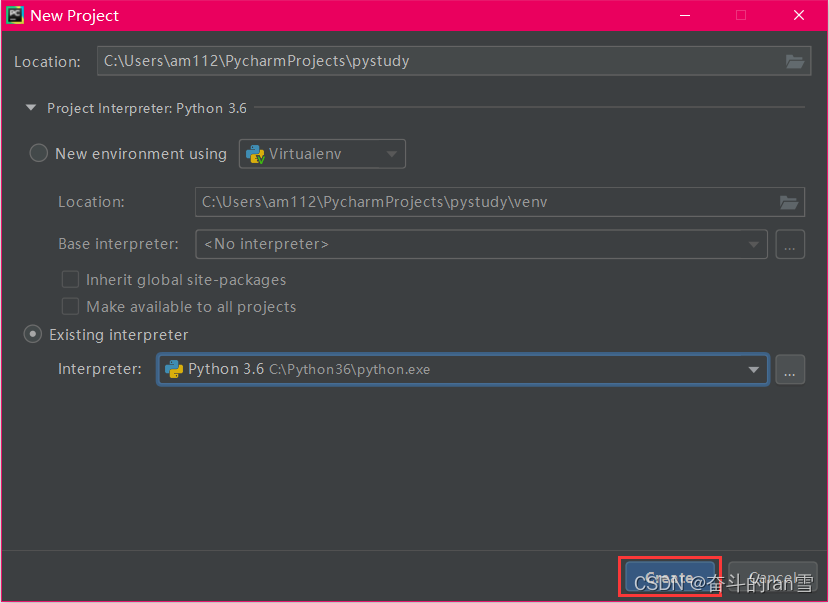Open the Python 3.6 Interpreter dropdown
Viewport: 829px width, 603px height.
[463, 369]
